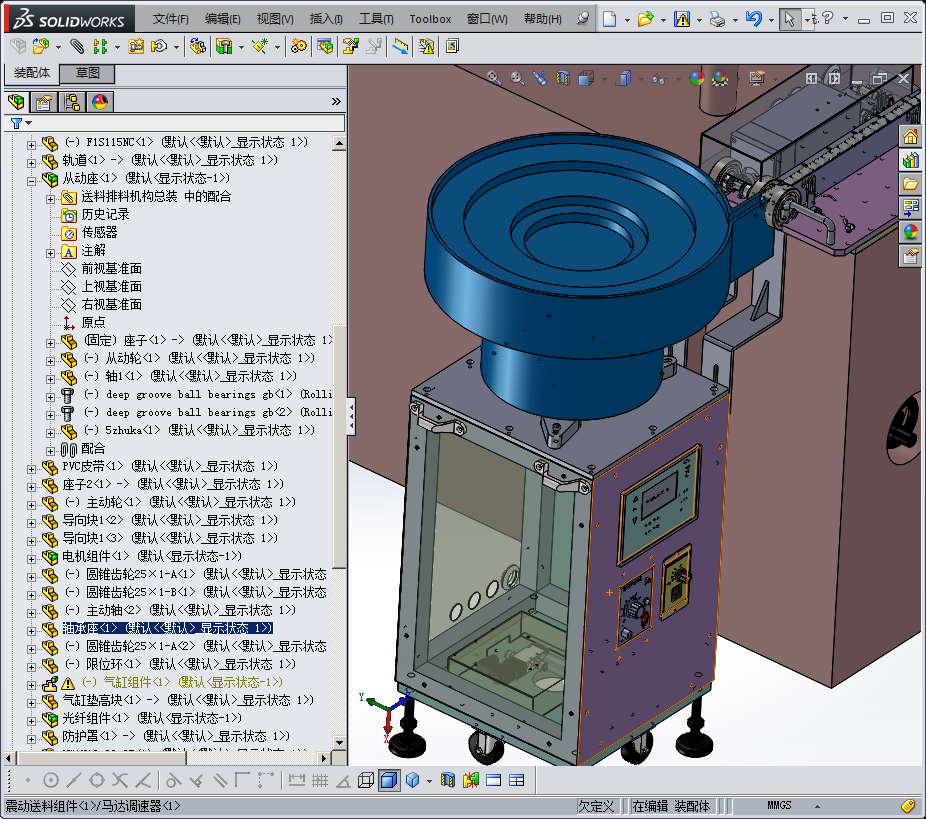926x819 pixels.
Task: Expand the panel tabs chevron »
Action: click(336, 102)
